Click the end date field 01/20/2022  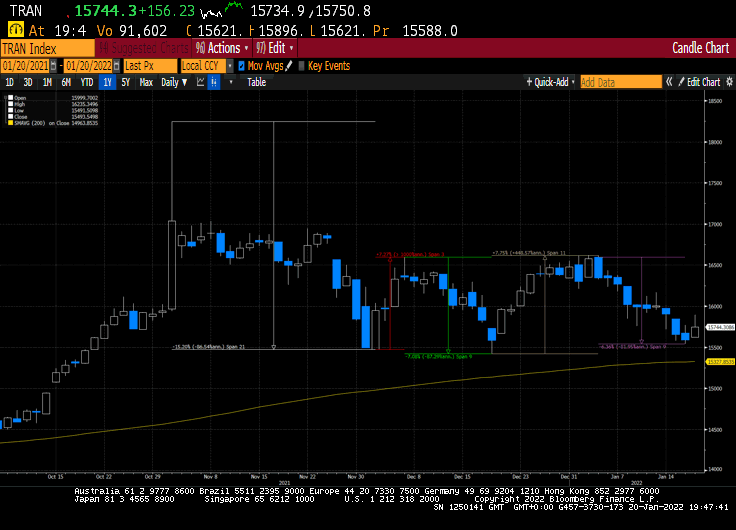pos(88,66)
